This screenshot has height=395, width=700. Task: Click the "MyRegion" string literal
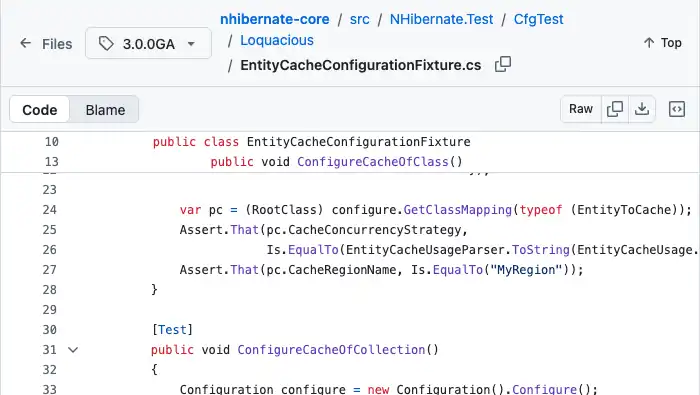click(x=527, y=270)
